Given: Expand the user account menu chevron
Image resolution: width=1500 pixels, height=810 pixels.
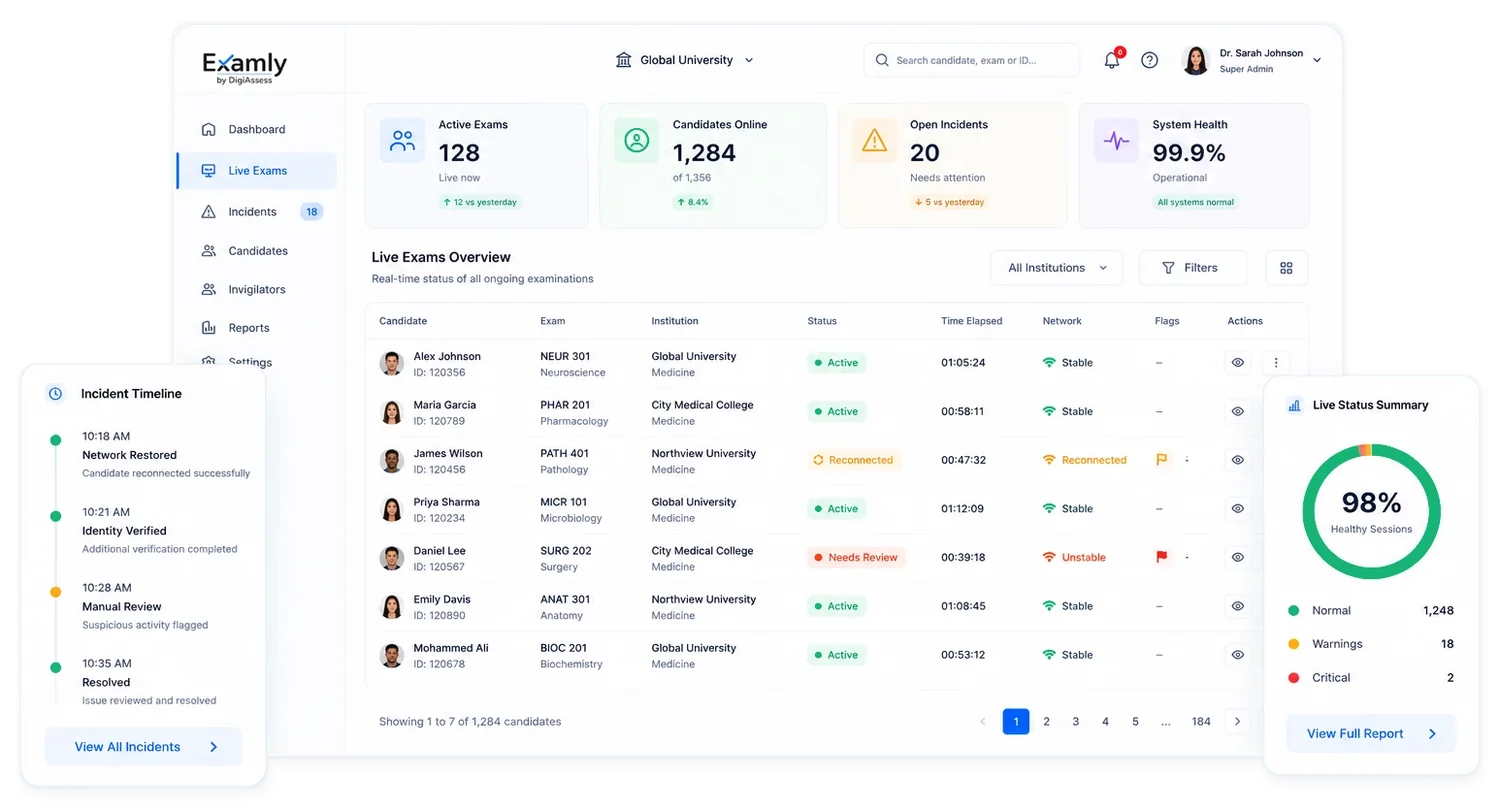Looking at the screenshot, I should [x=1317, y=60].
